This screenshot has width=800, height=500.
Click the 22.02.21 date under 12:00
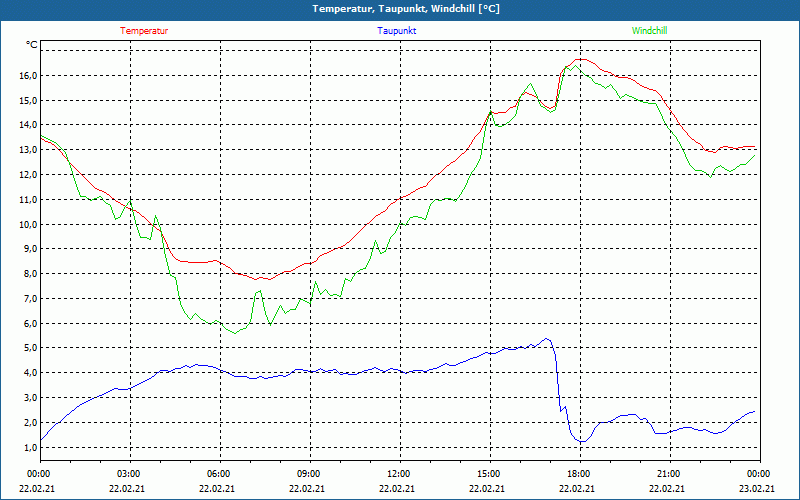pyautogui.click(x=397, y=488)
